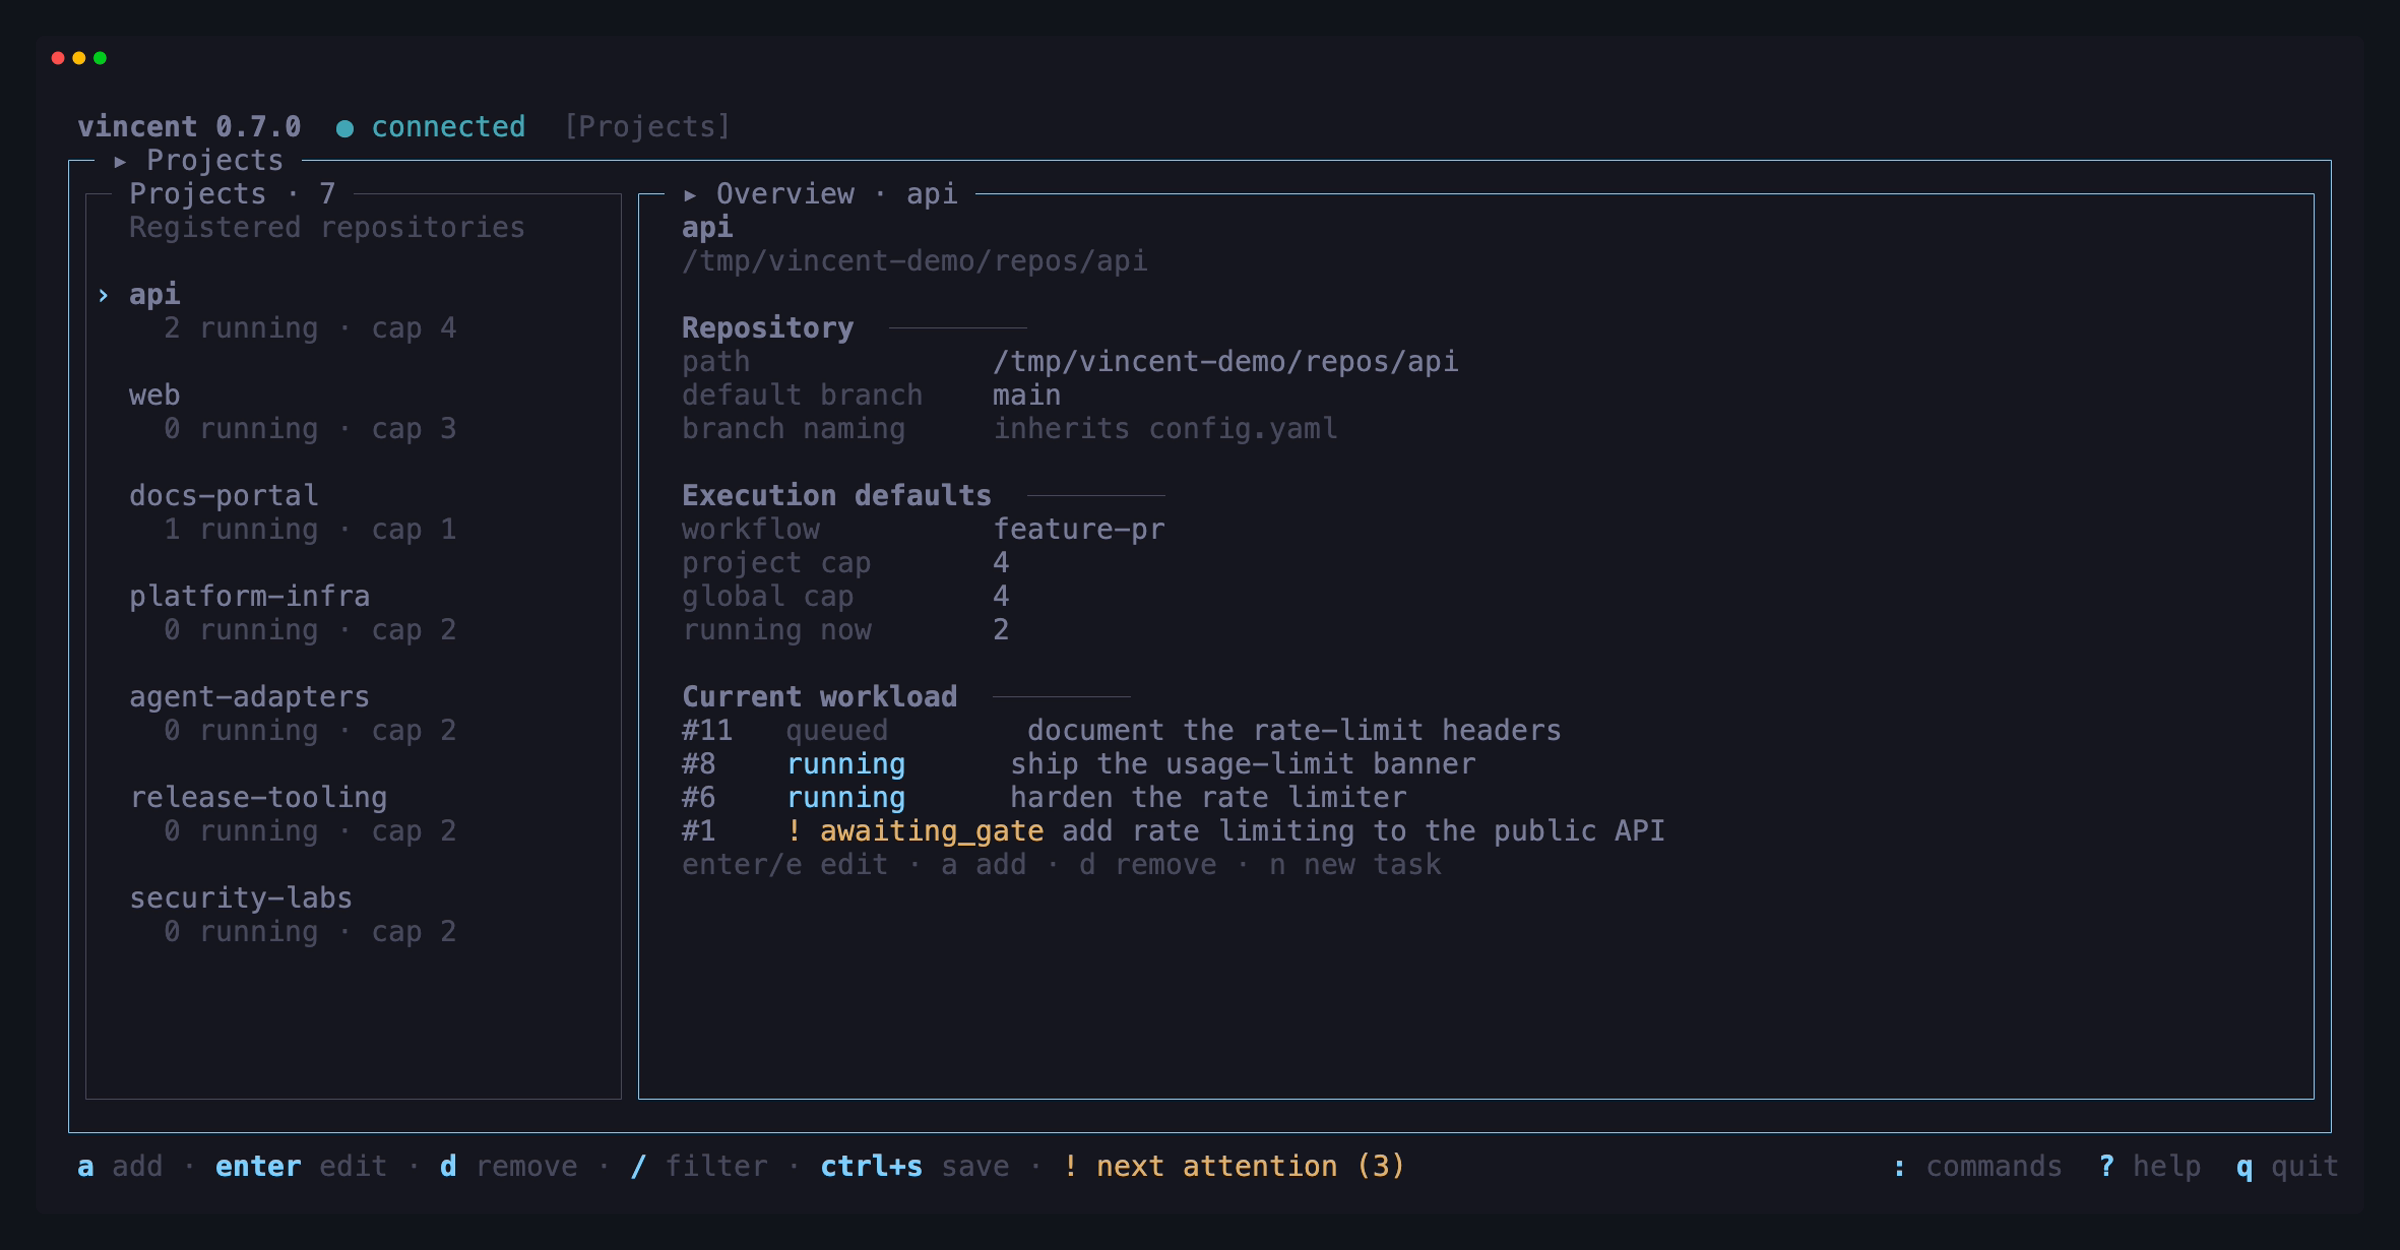Image resolution: width=2400 pixels, height=1250 pixels.
Task: Click the 'ctrl+s save' footer shortcut
Action: tap(915, 1166)
